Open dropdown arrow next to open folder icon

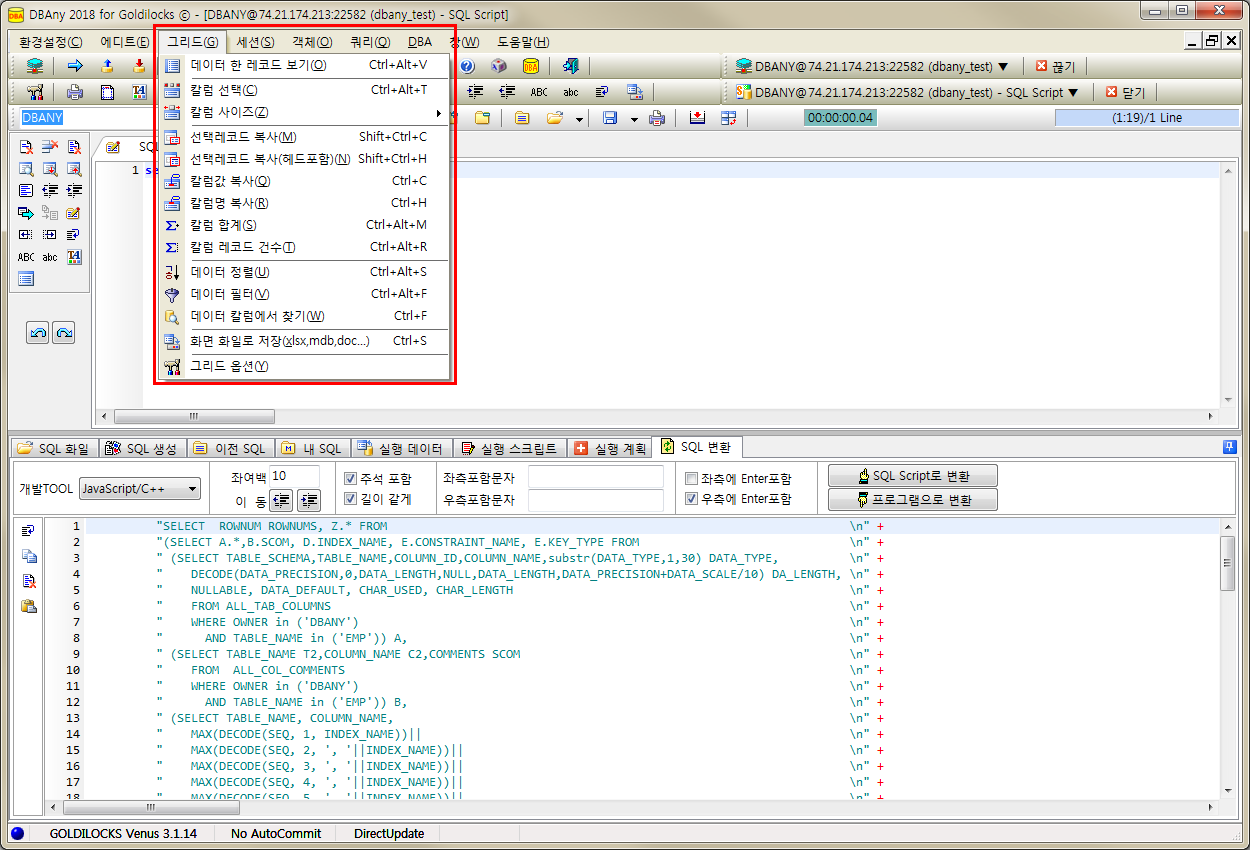pos(580,119)
